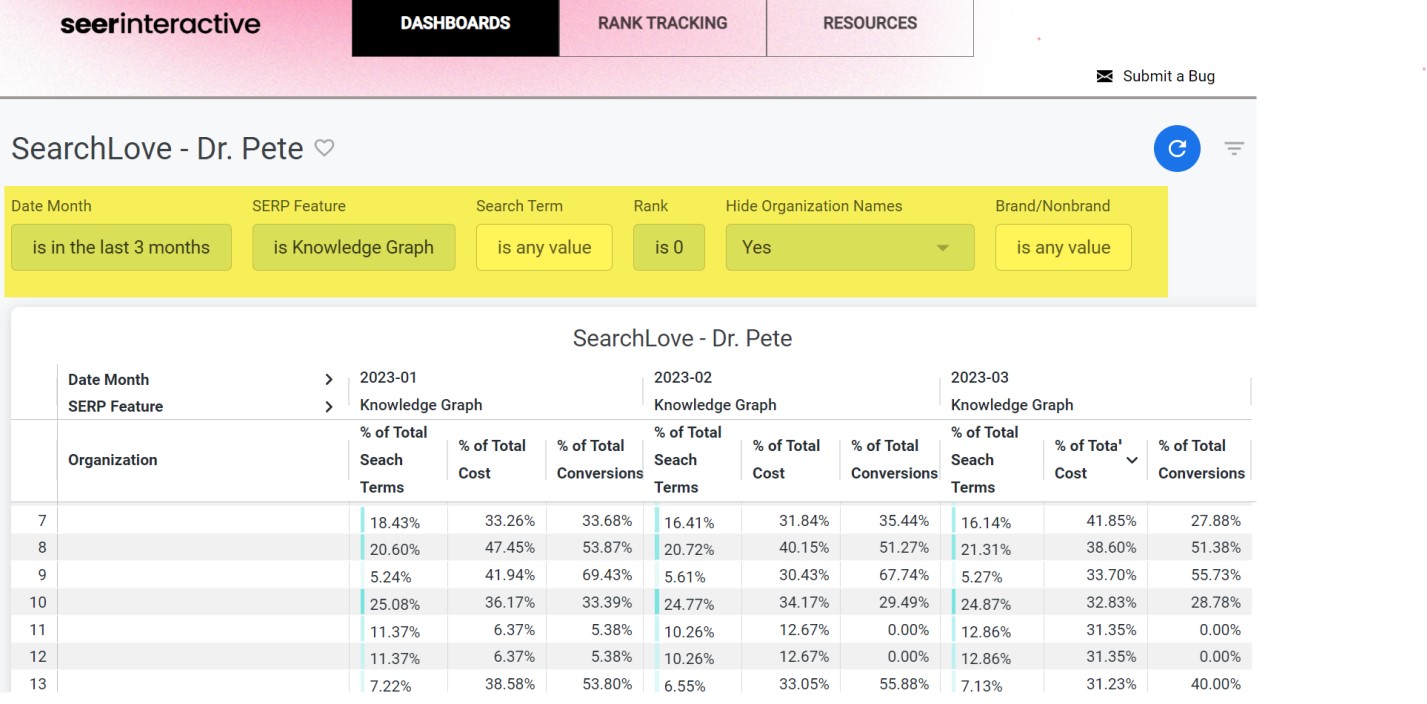Screen dimensions: 1427x704
Task: Edit the Rank is 0 filter
Action: point(668,247)
